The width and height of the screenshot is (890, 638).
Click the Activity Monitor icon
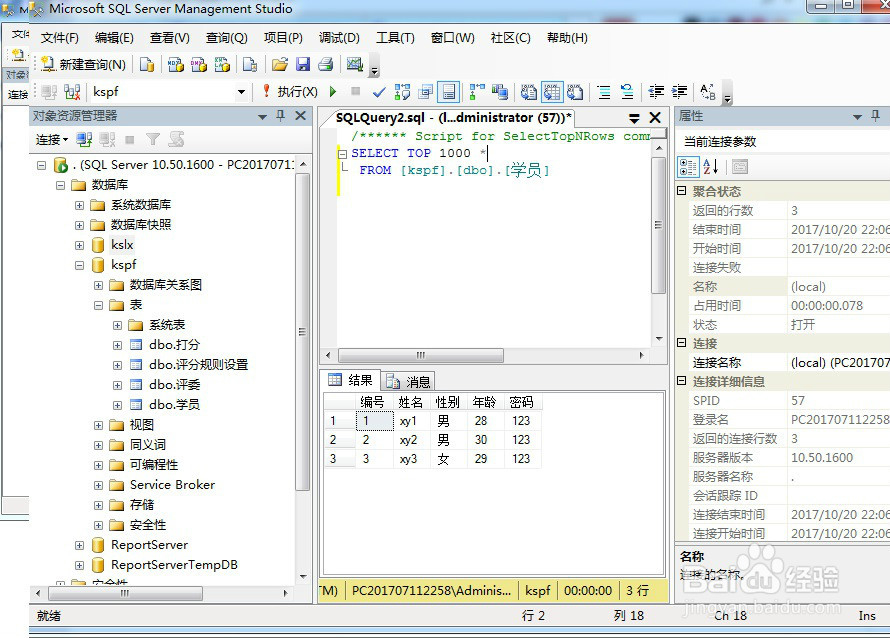click(x=355, y=64)
